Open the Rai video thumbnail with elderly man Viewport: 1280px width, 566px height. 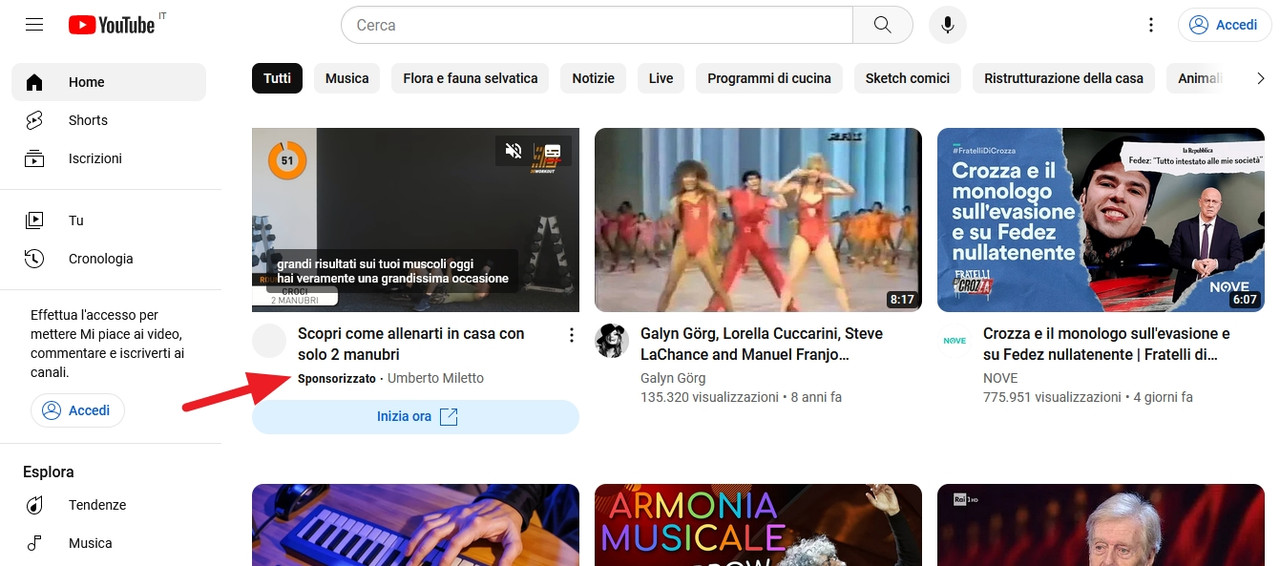click(x=1101, y=525)
